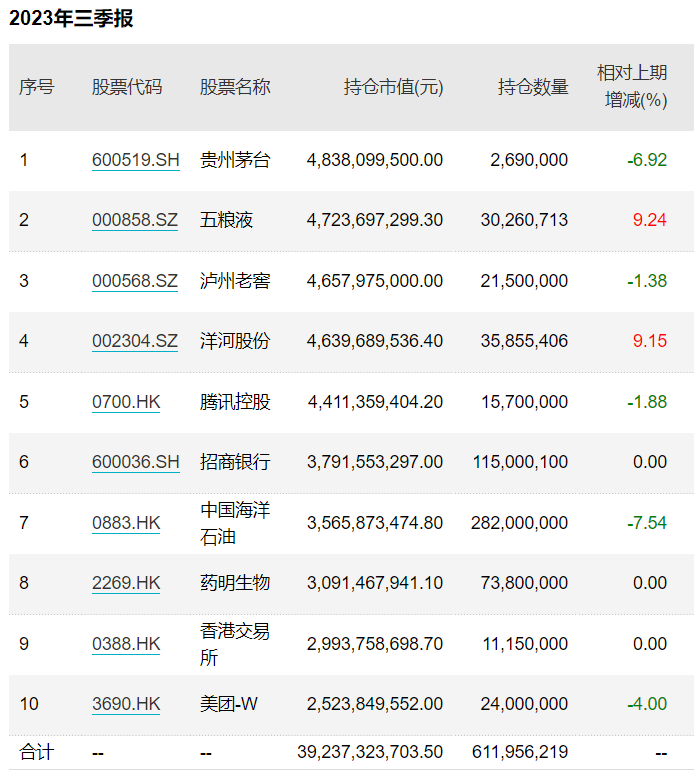Click holding quantity 35,855,406

coord(524,341)
